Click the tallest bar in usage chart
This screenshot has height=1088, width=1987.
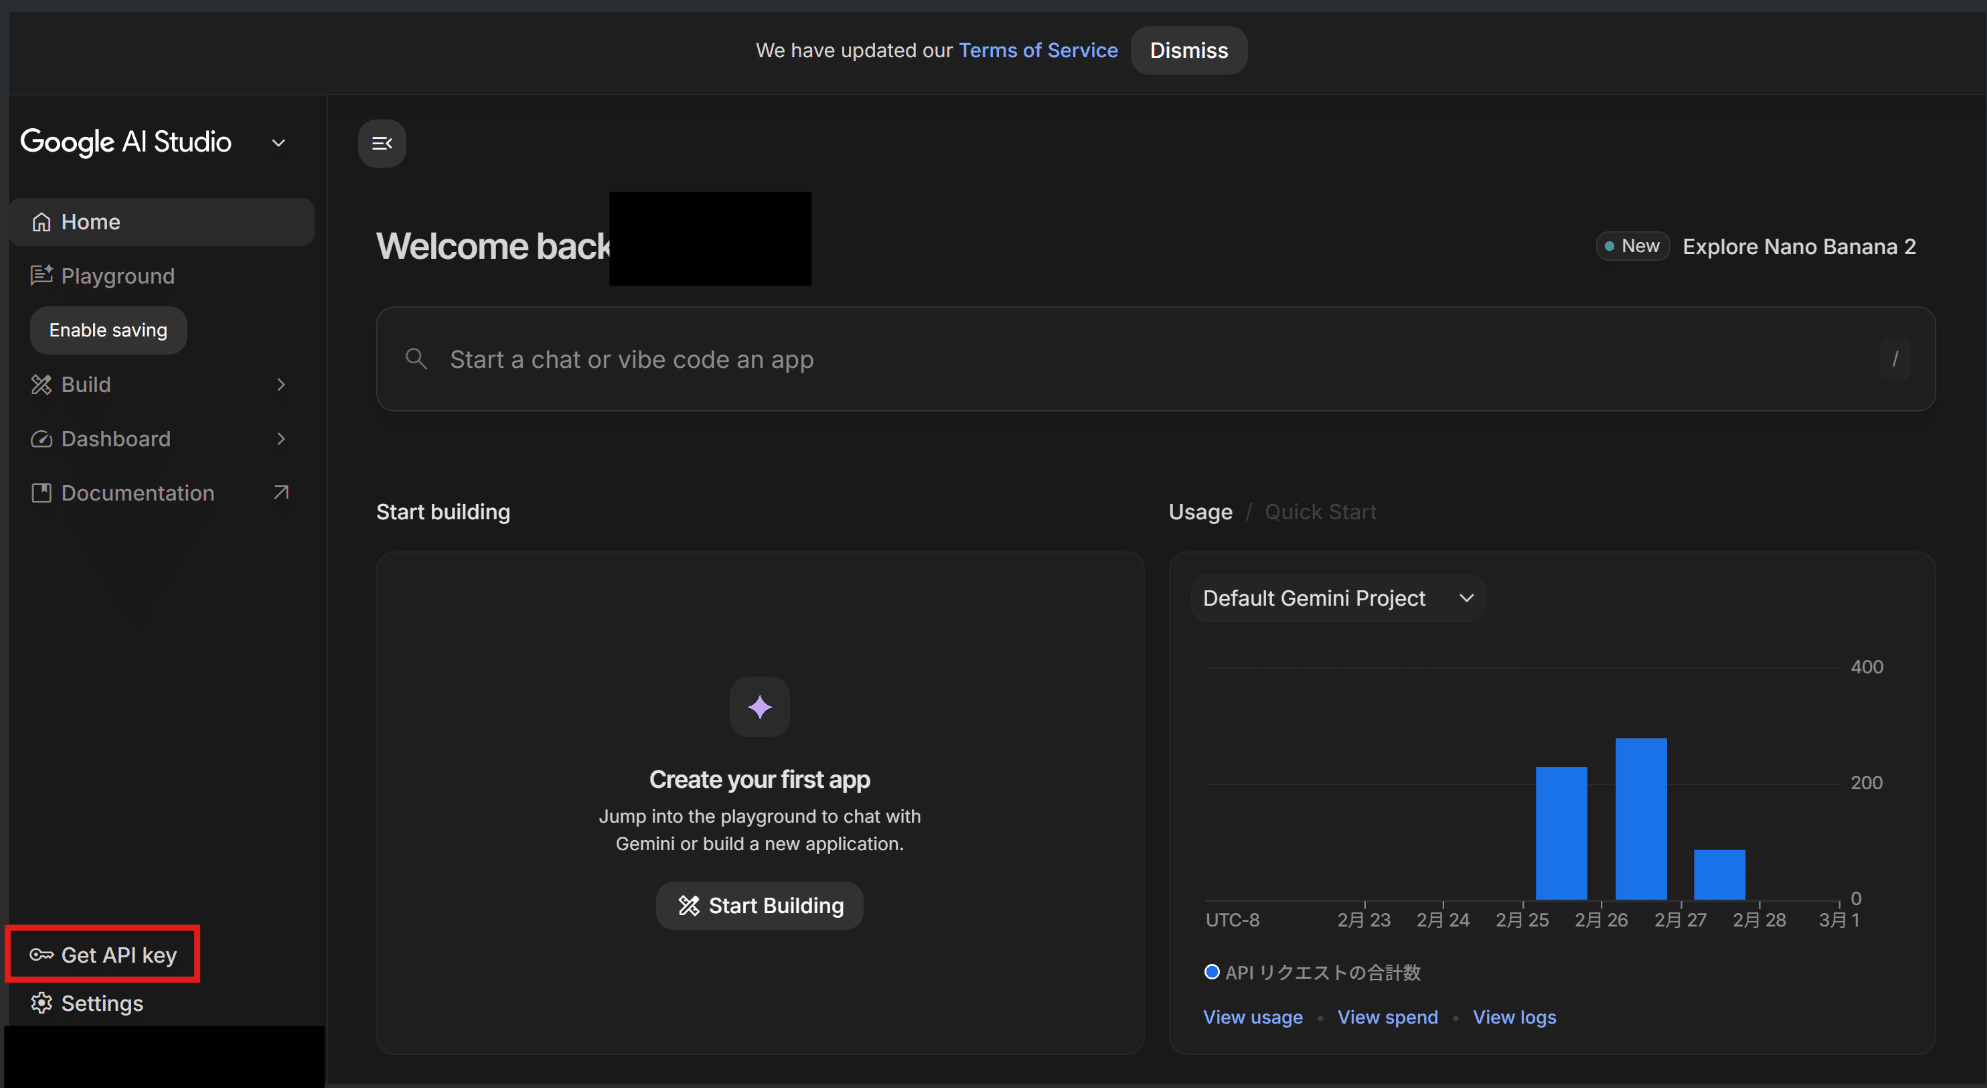(1640, 818)
